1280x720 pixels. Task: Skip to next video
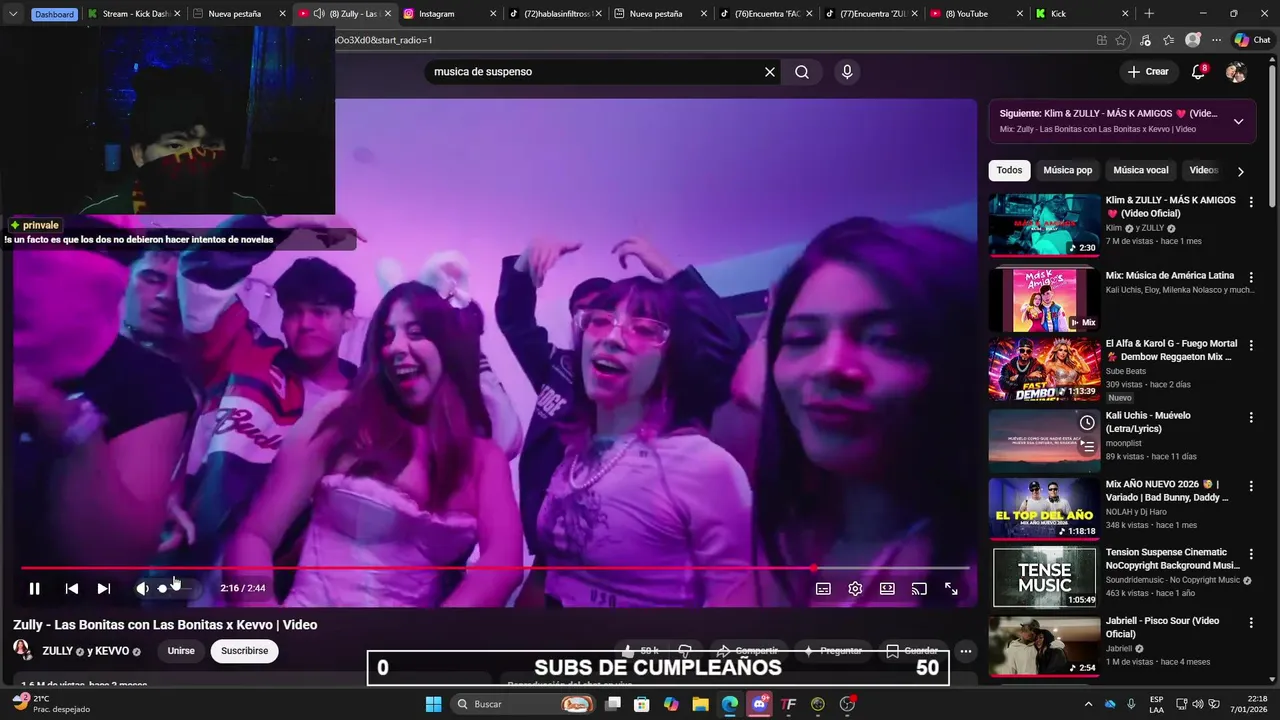[x=103, y=588]
